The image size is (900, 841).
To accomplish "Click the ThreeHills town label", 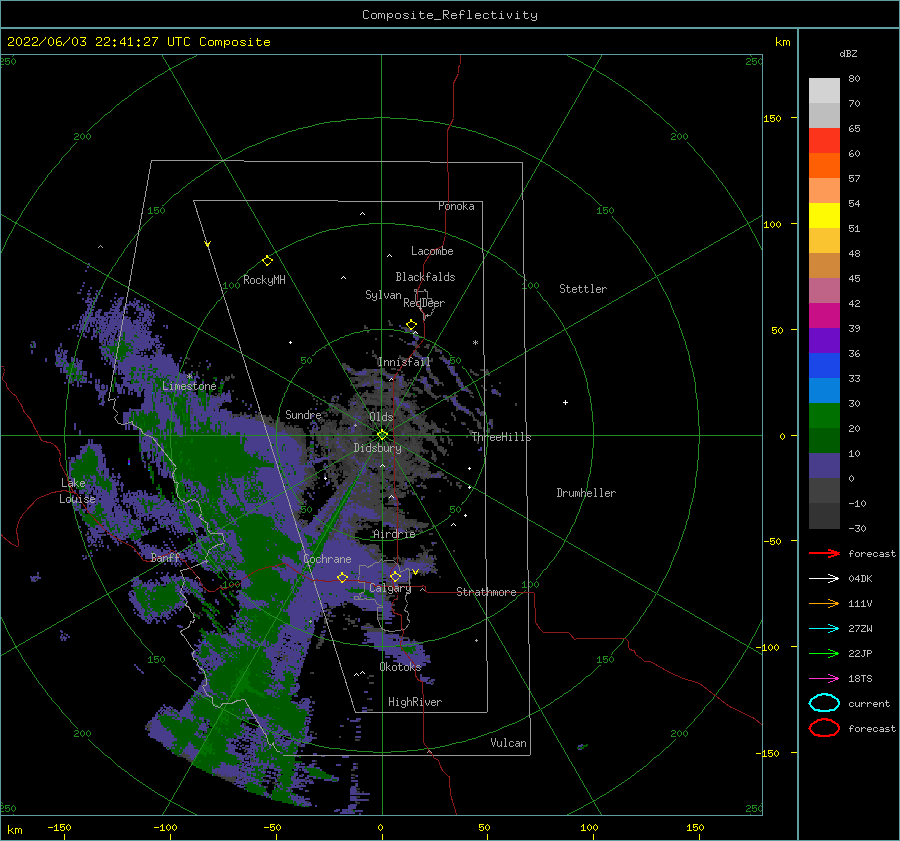I will click(502, 437).
